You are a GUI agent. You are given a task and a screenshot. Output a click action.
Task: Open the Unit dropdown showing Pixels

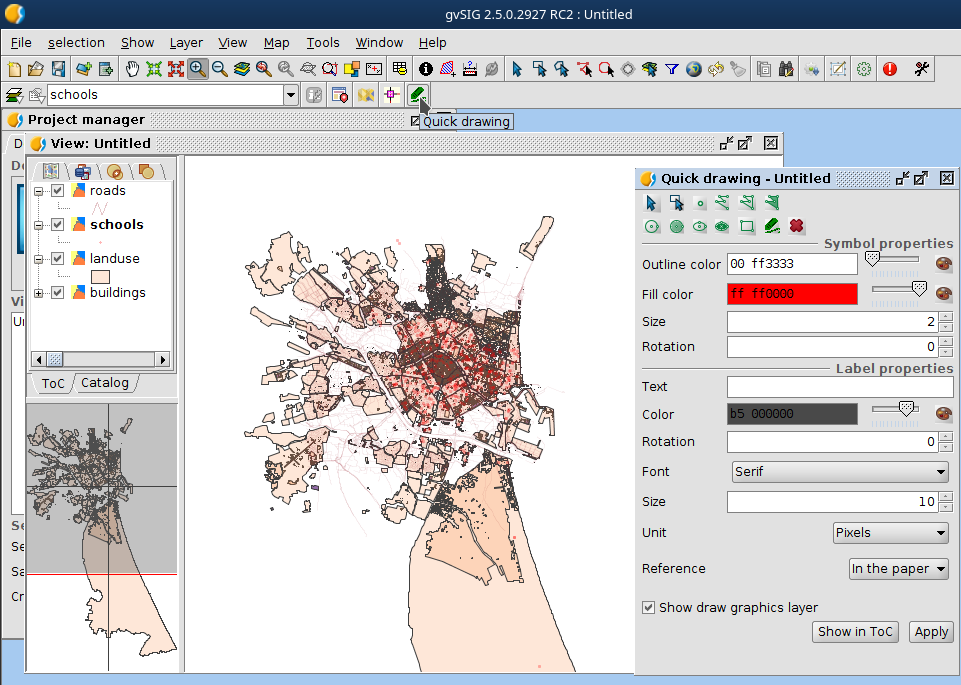[890, 533]
